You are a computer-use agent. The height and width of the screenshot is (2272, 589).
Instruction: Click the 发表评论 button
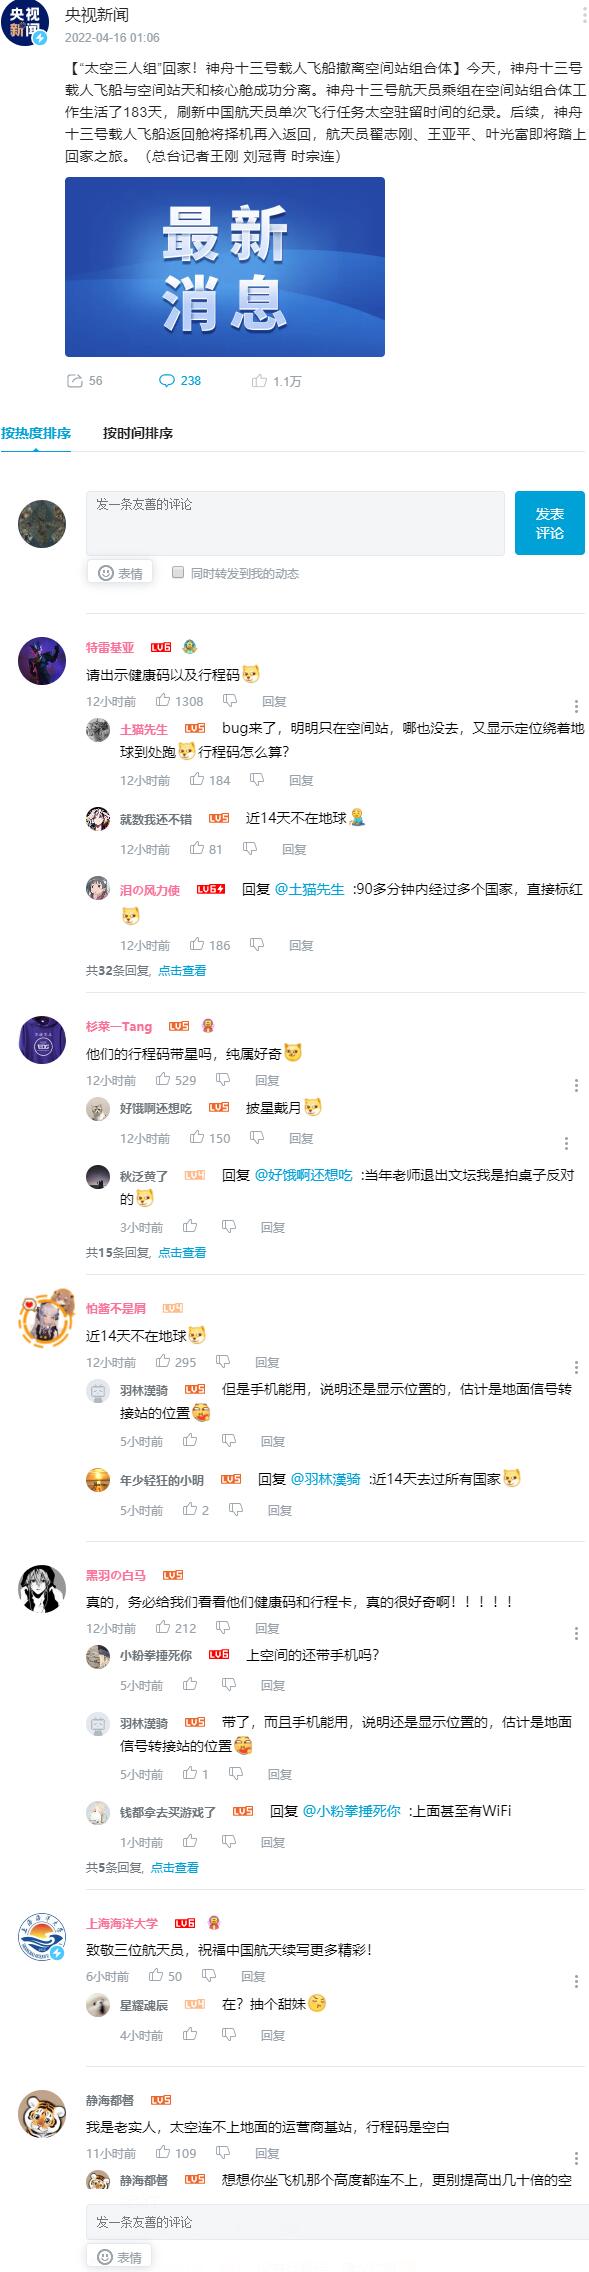550,523
